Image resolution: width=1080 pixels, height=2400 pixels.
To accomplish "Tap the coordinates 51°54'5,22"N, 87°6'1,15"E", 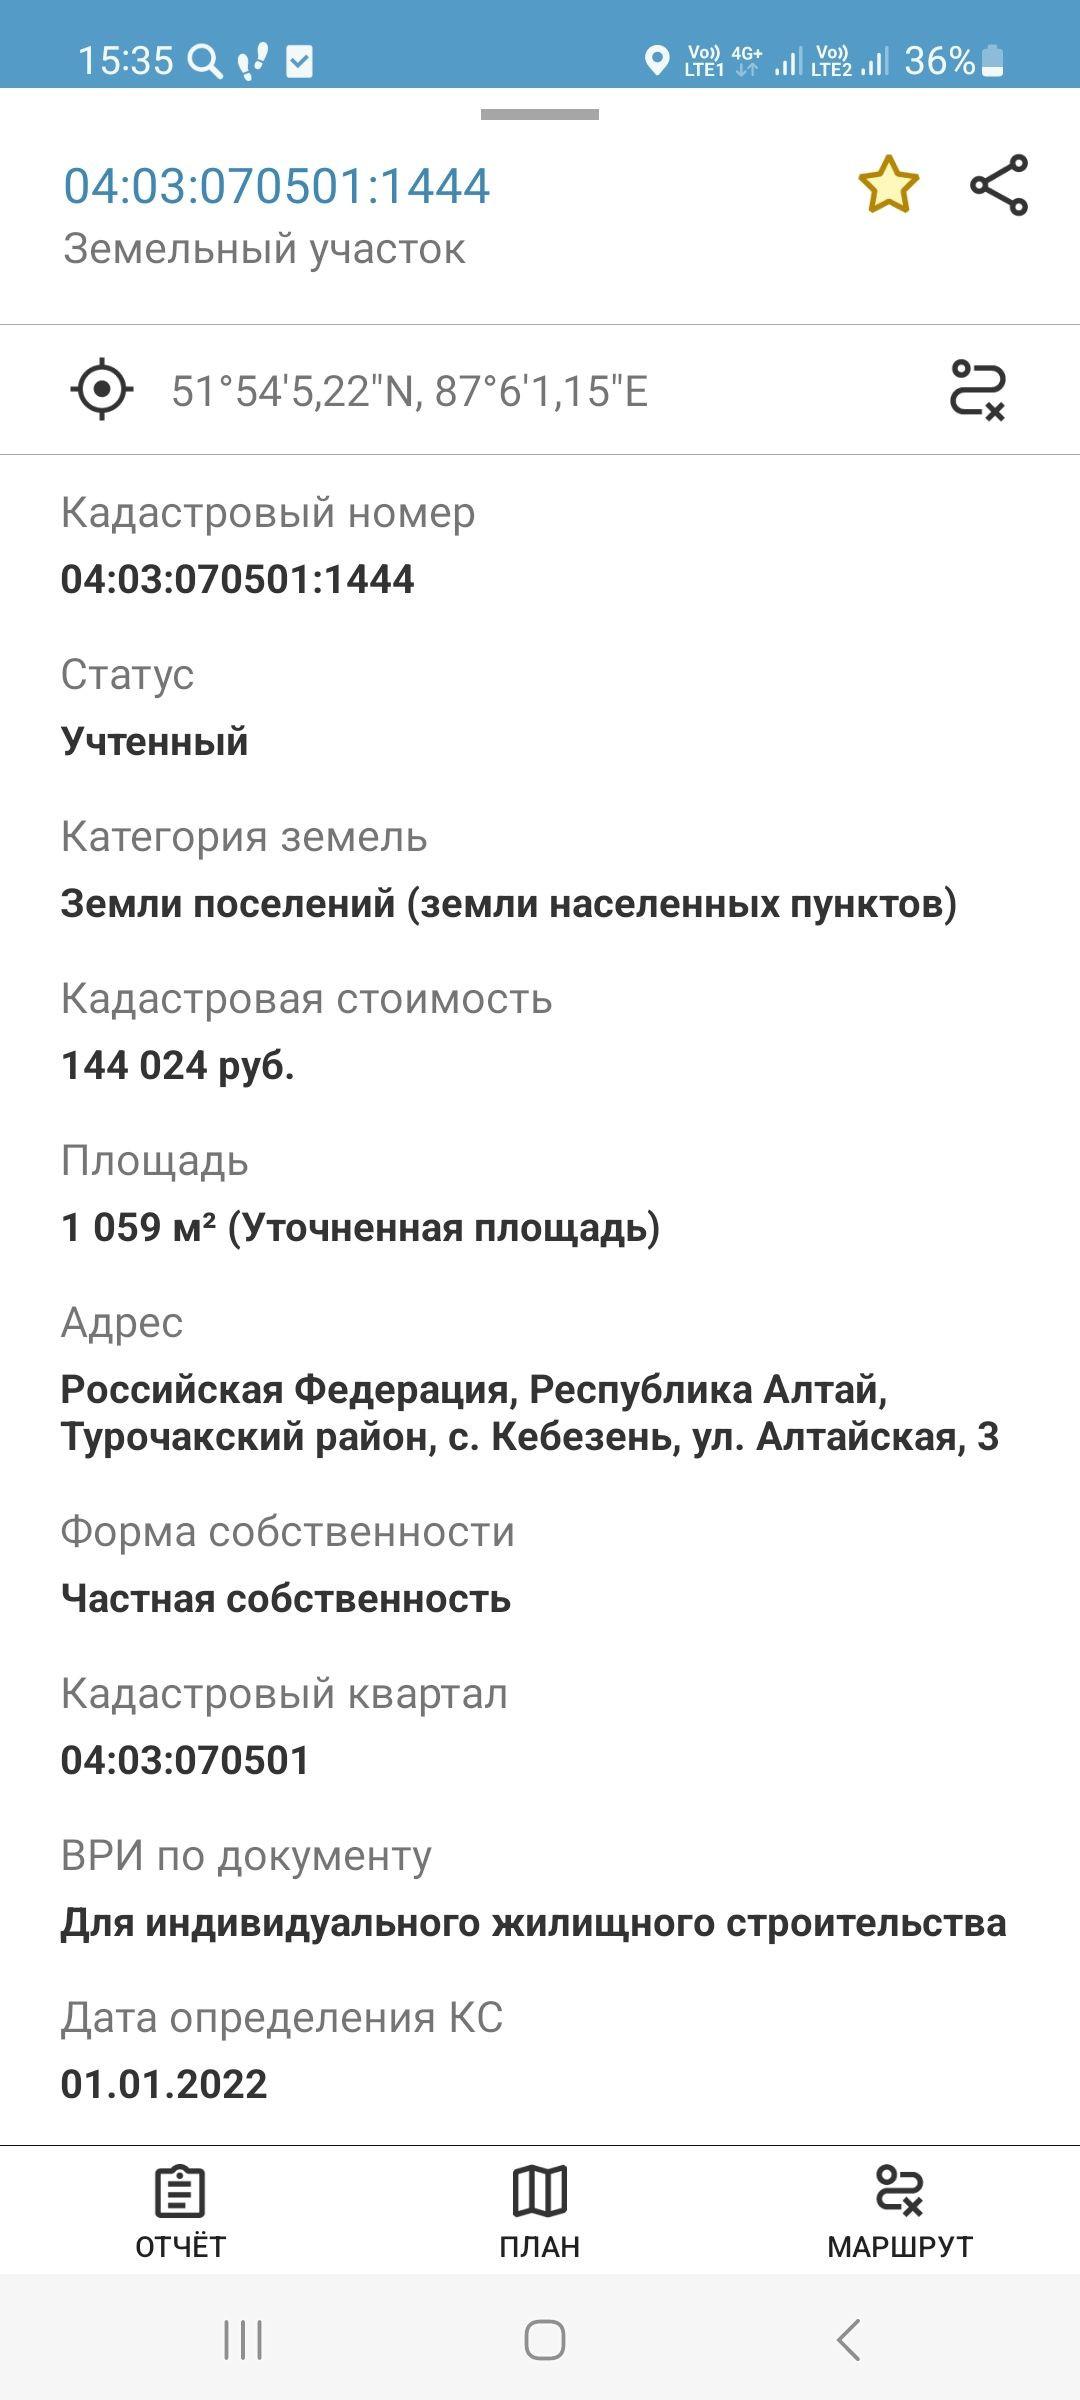I will tap(410, 391).
